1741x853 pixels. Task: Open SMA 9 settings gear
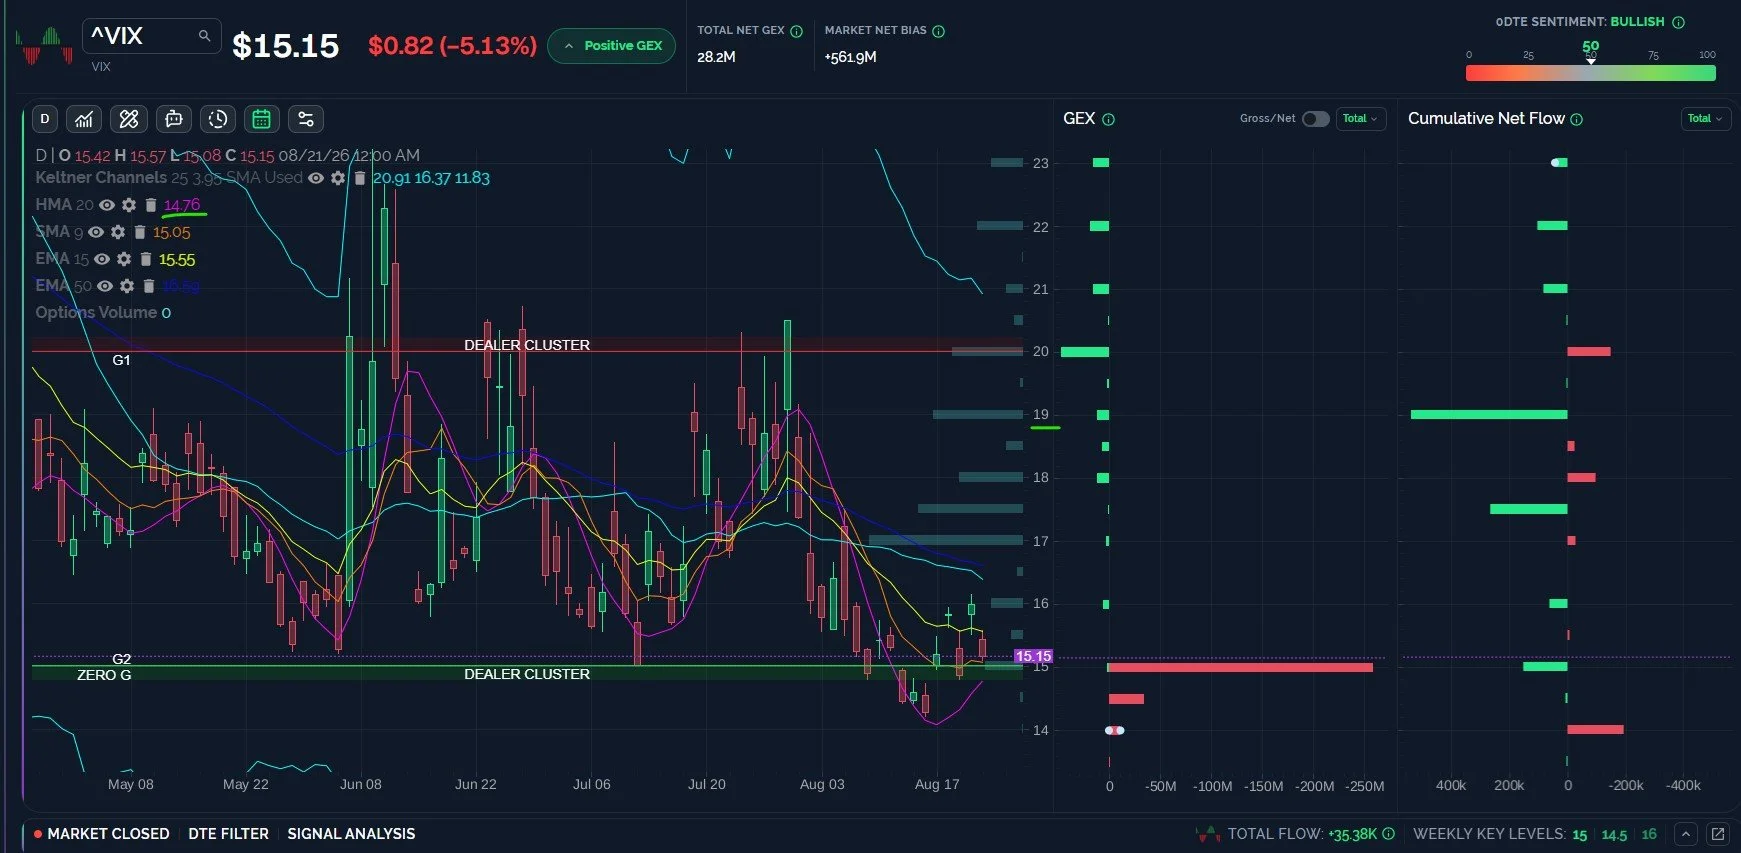tap(118, 232)
